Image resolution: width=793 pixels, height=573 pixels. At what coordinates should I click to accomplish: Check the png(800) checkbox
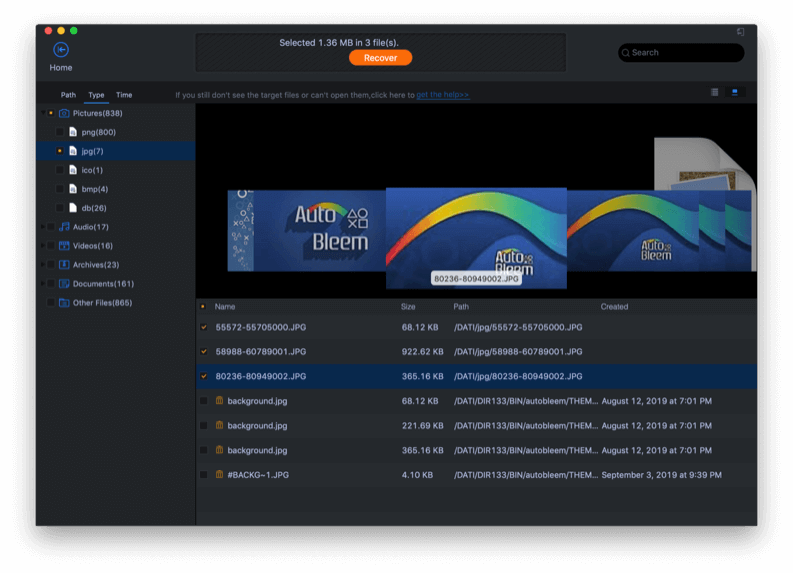click(60, 132)
